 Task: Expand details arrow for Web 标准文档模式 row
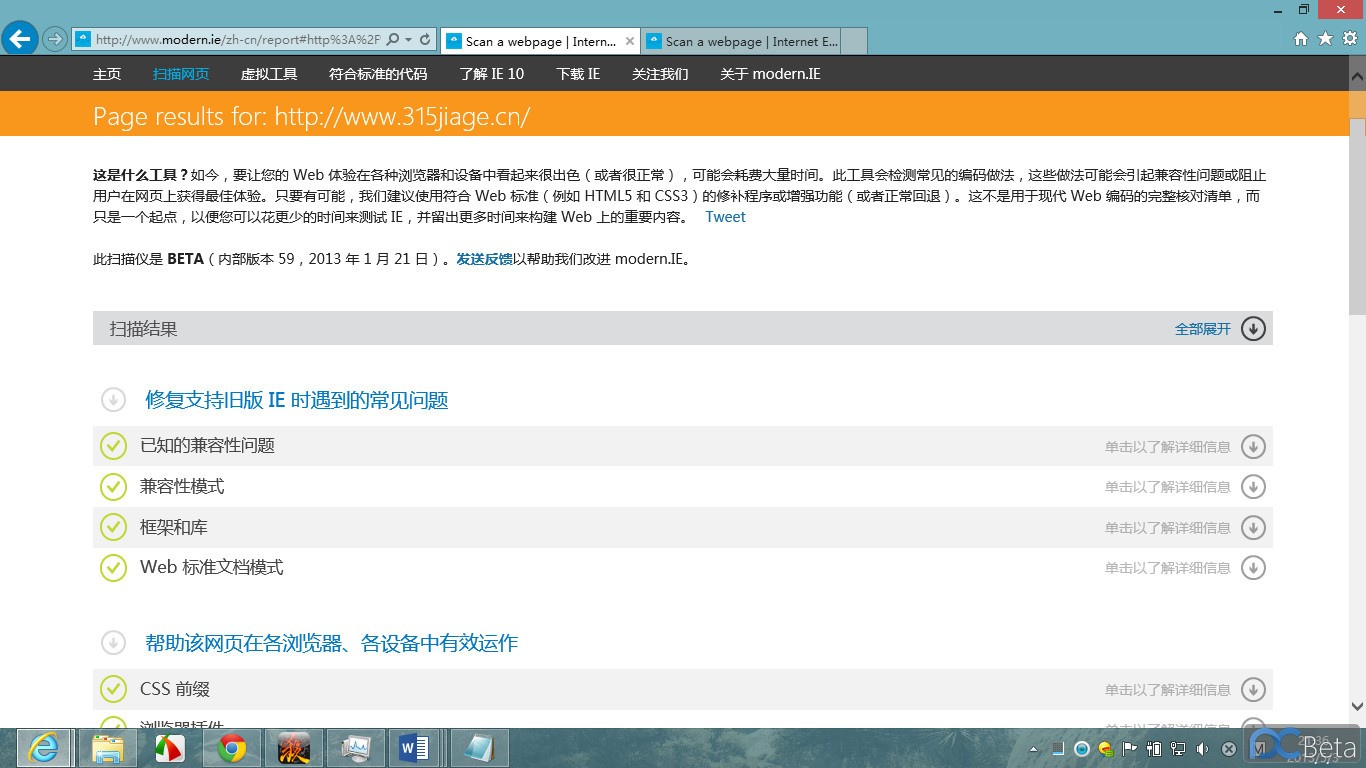[x=1253, y=568]
